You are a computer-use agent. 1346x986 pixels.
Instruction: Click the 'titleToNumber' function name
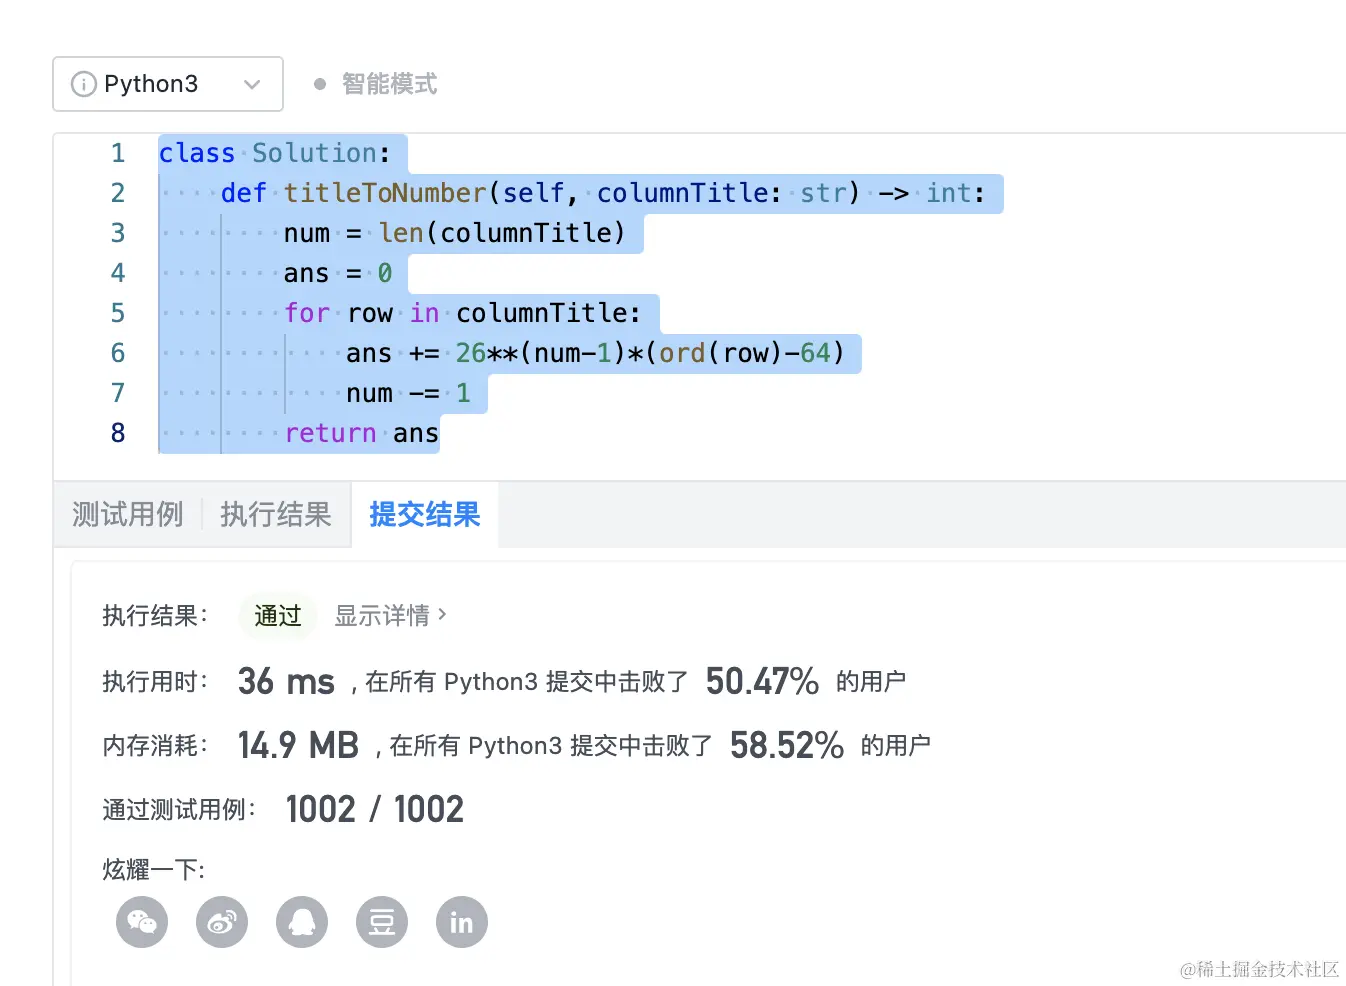point(385,193)
